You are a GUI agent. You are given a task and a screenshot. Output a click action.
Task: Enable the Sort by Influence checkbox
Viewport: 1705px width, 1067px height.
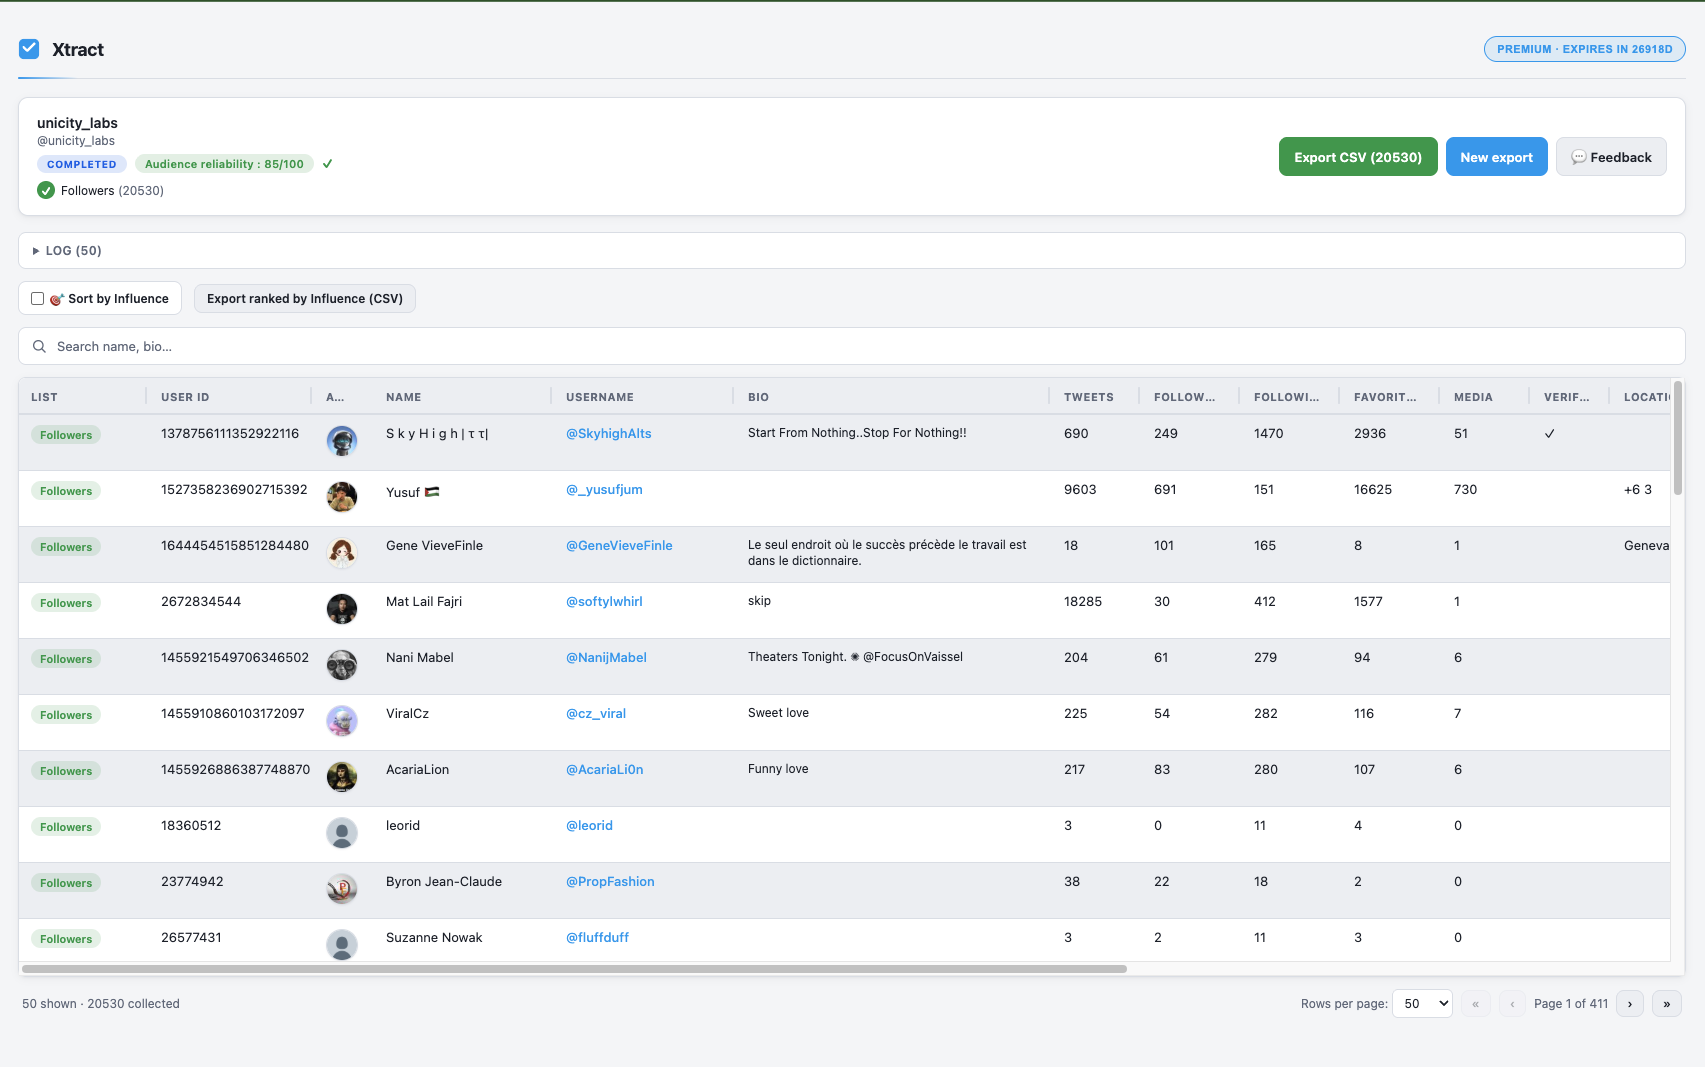point(37,298)
